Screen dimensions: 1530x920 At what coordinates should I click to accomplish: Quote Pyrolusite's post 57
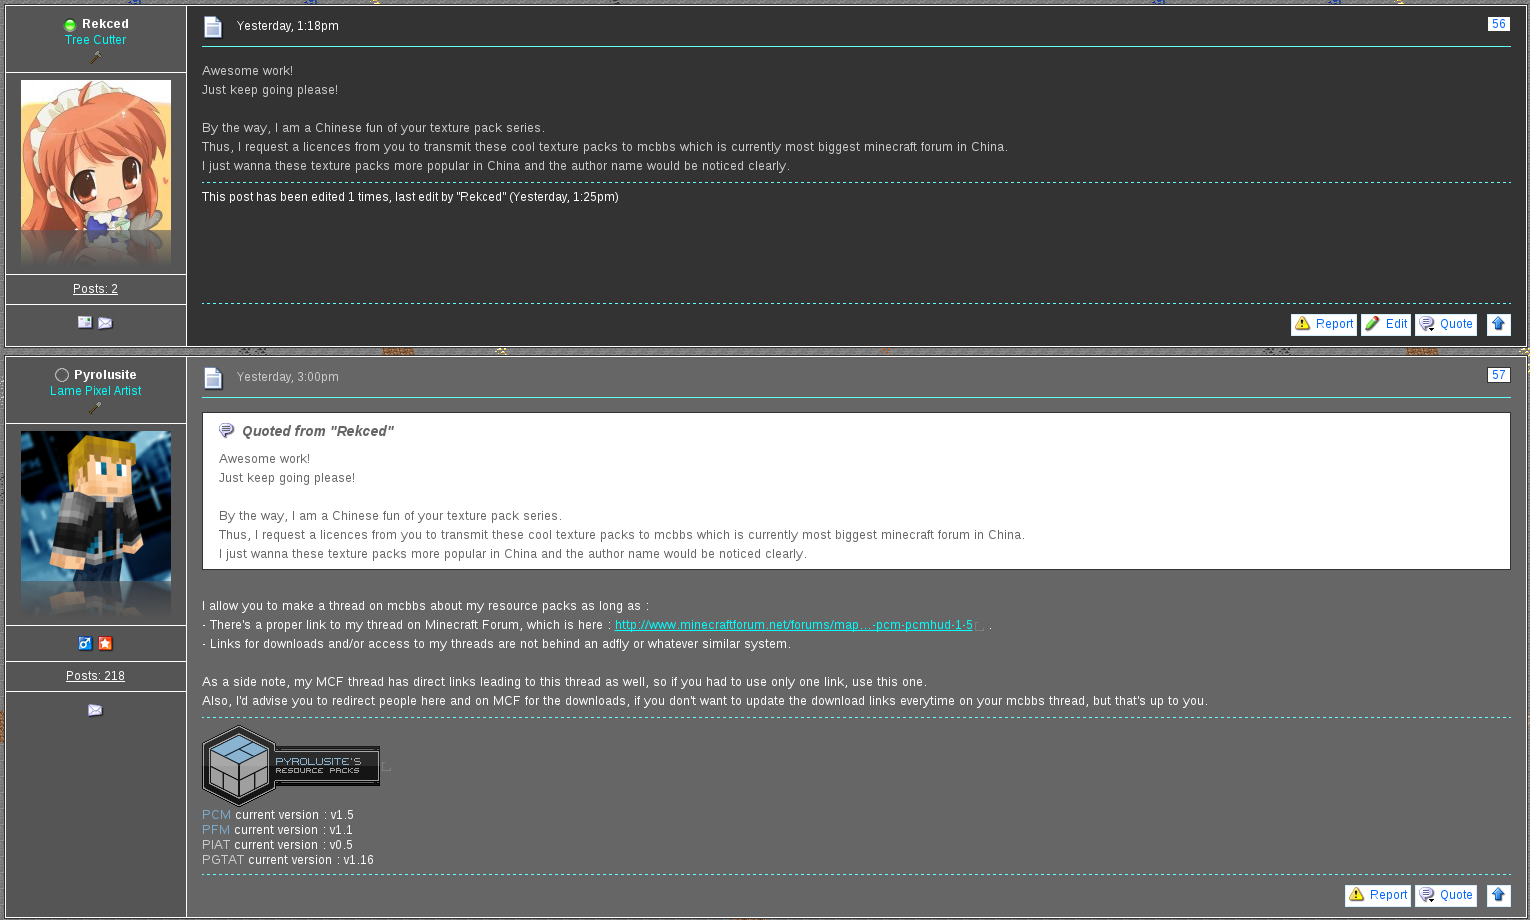(1446, 895)
